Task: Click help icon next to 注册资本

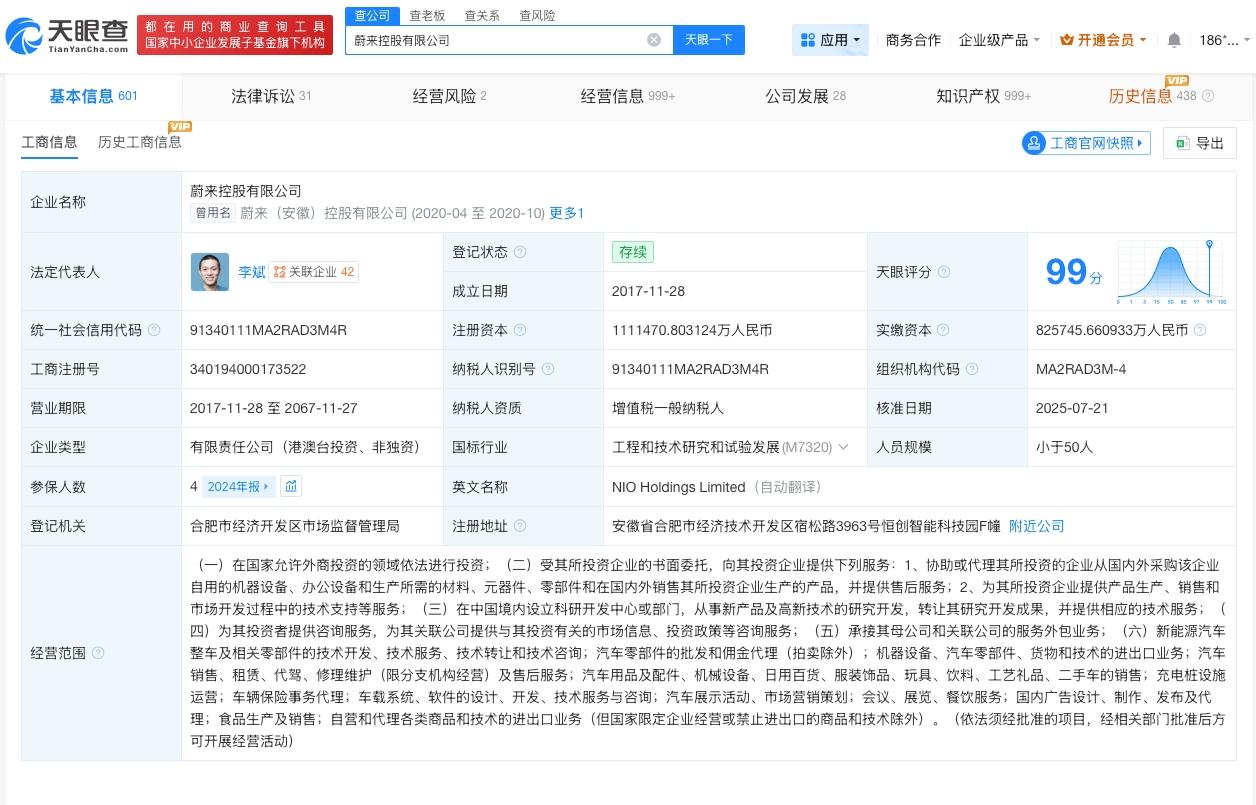Action: (520, 330)
